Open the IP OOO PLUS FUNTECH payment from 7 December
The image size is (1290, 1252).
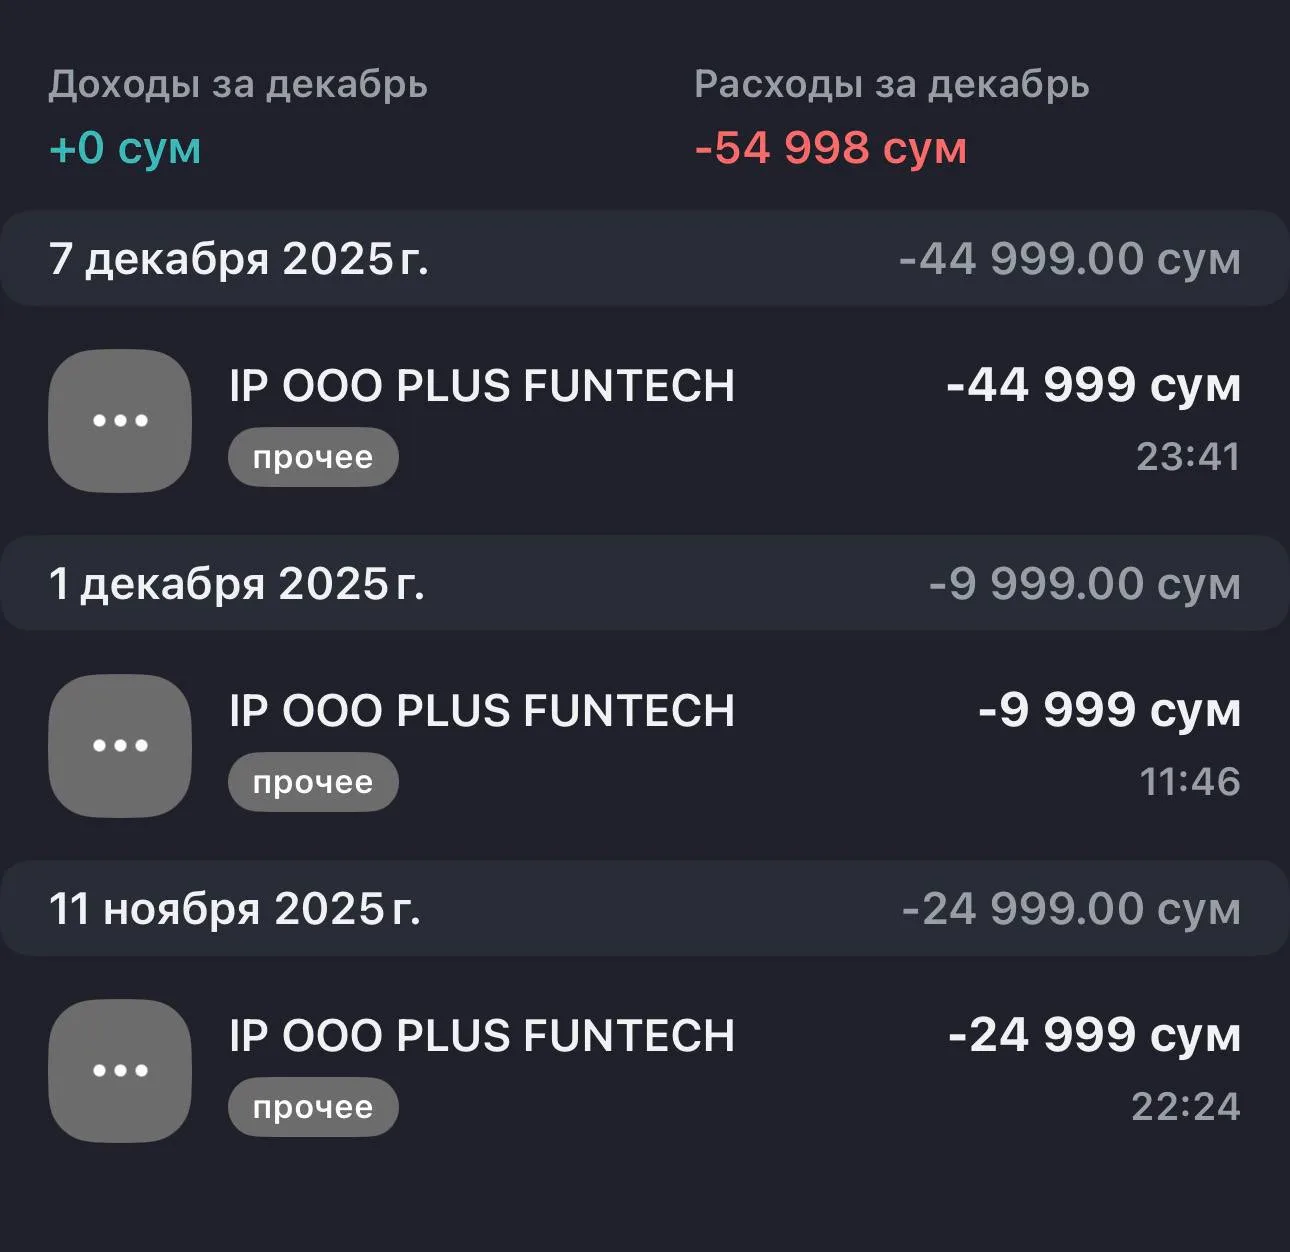pyautogui.click(x=482, y=386)
